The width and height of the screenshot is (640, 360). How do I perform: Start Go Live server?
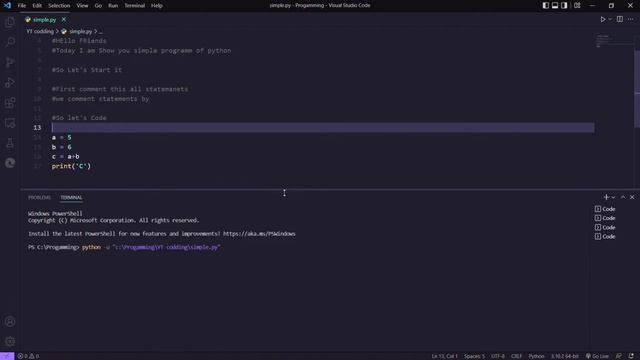[597, 356]
